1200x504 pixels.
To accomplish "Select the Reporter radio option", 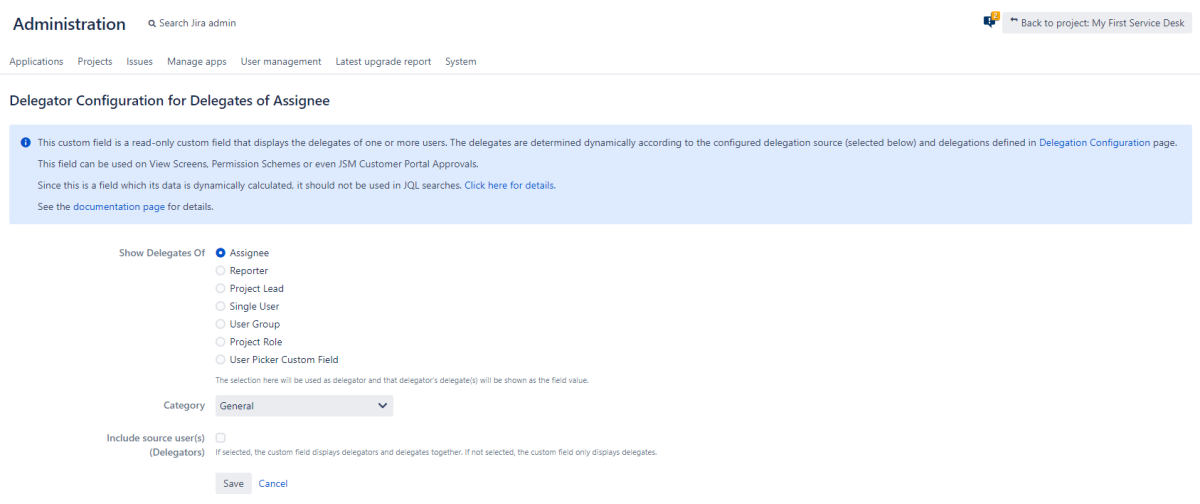I will coord(221,271).
